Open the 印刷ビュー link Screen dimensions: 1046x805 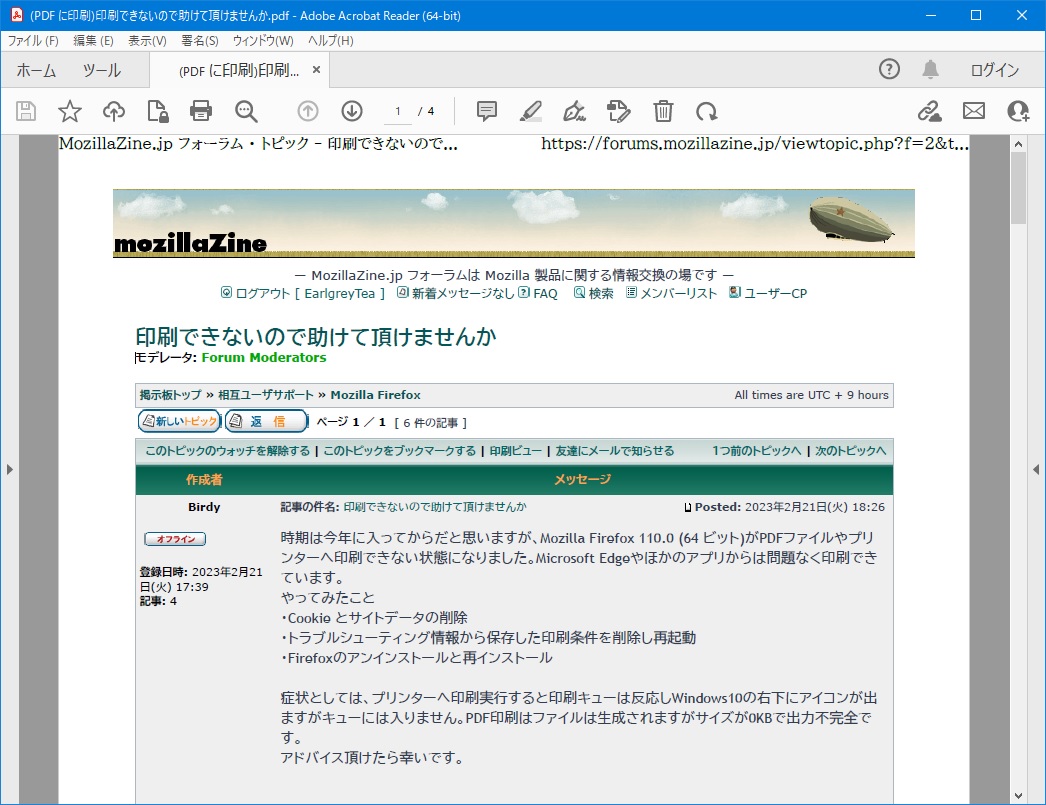coord(516,451)
